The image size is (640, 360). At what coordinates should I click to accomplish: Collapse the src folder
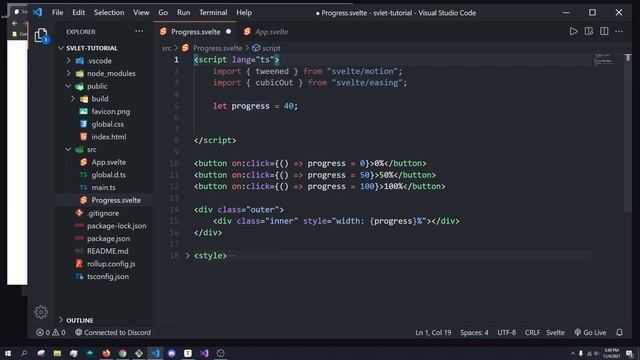coord(69,149)
